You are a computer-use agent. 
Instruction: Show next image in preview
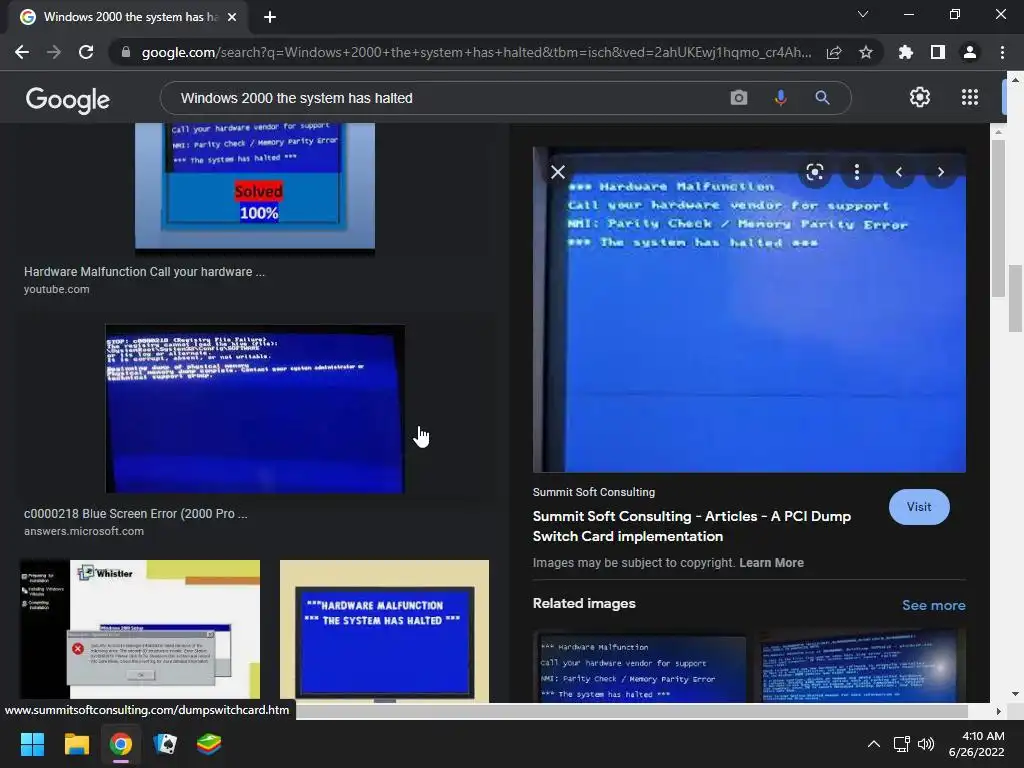(940, 172)
